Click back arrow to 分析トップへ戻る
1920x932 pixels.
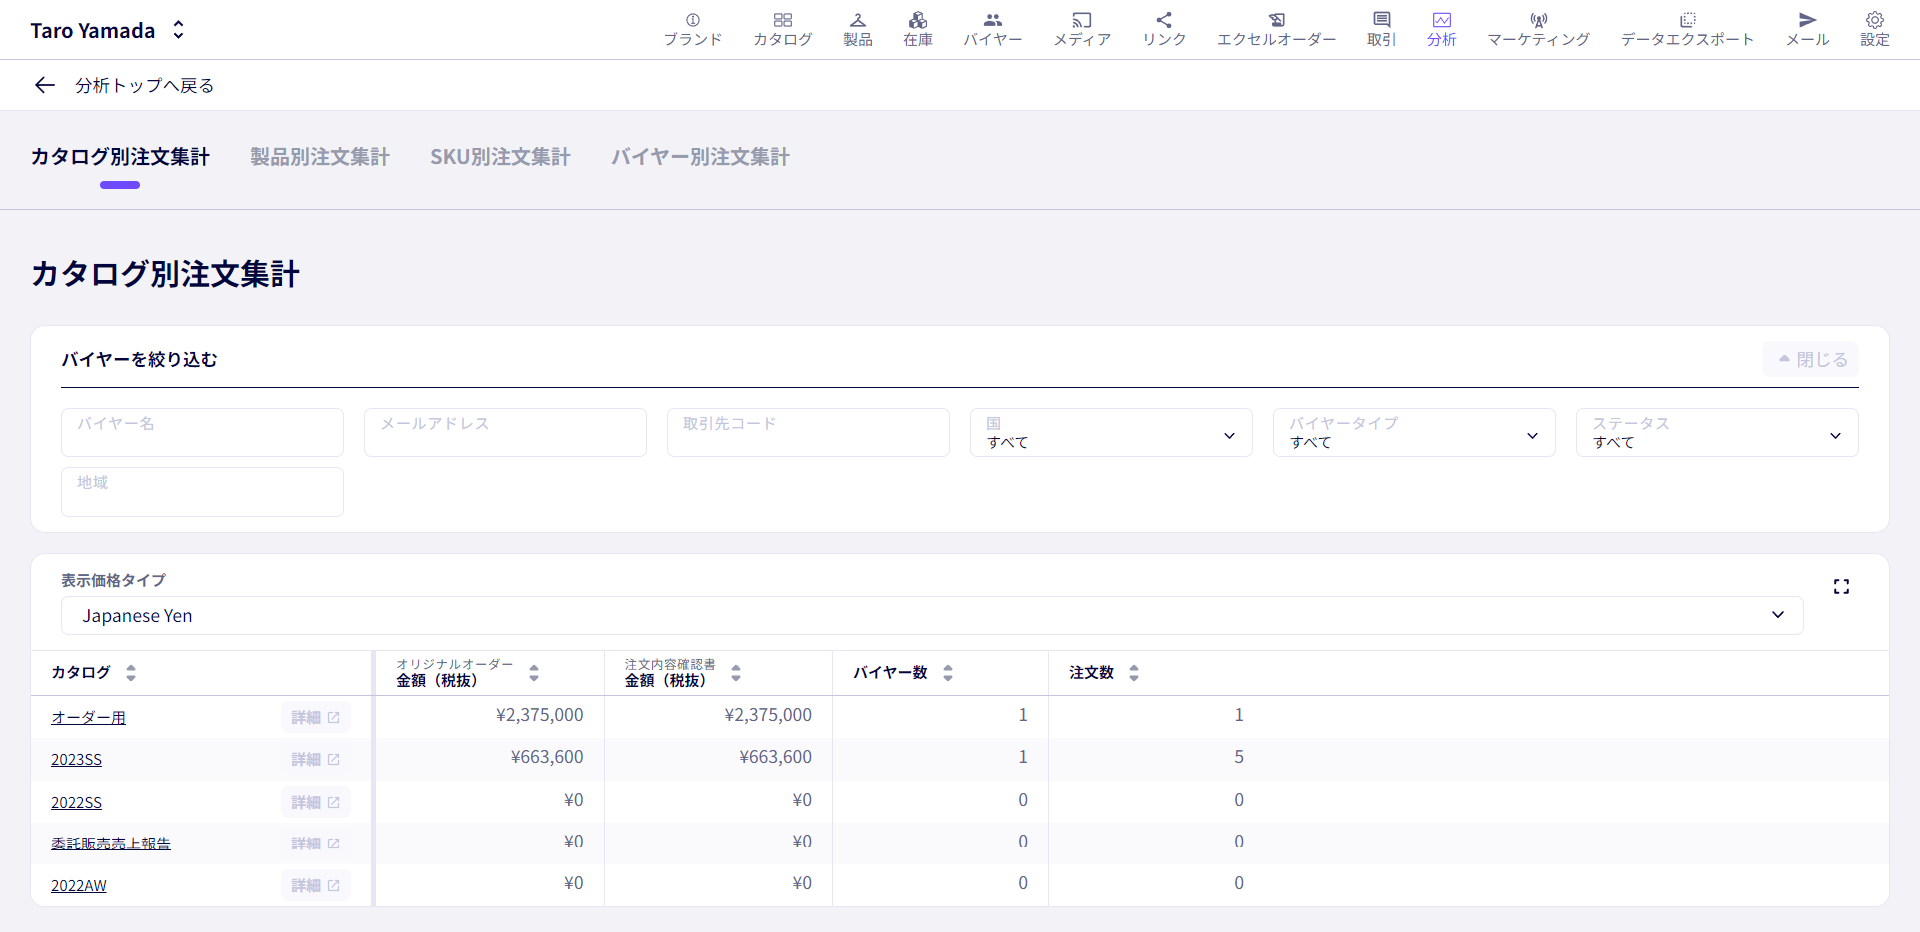pyautogui.click(x=44, y=85)
